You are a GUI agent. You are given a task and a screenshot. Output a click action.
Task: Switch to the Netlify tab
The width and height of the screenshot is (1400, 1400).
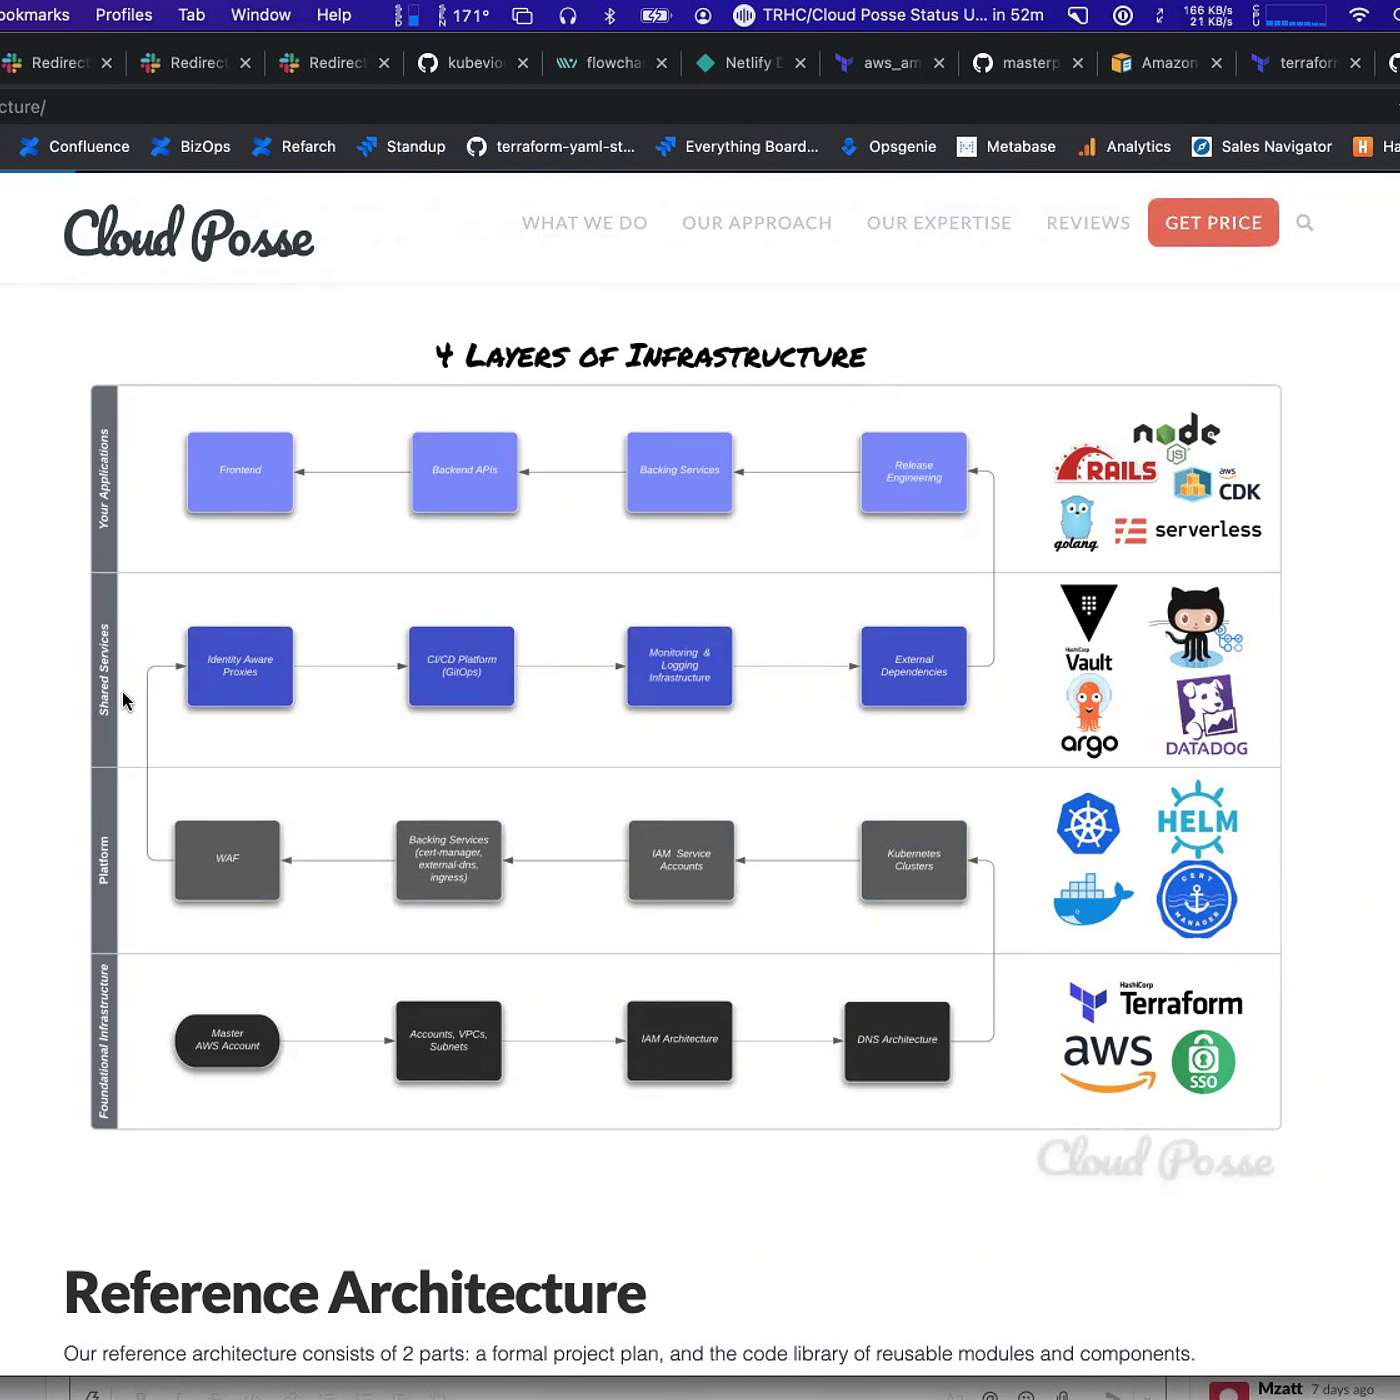[x=745, y=63]
